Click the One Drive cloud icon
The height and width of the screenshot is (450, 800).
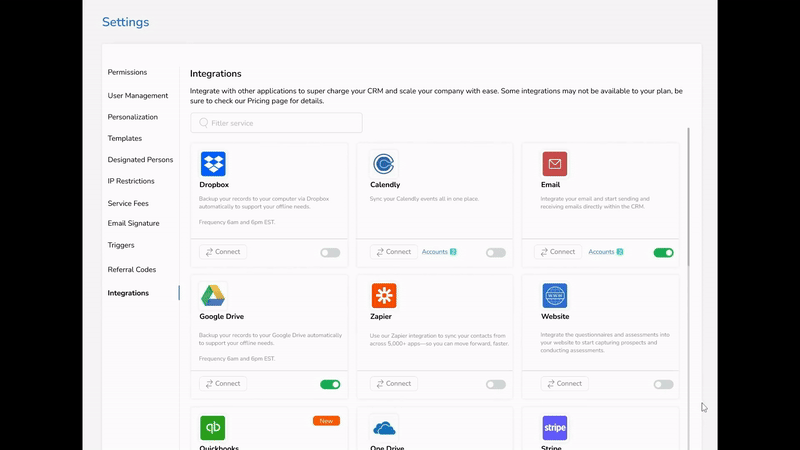coord(384,428)
